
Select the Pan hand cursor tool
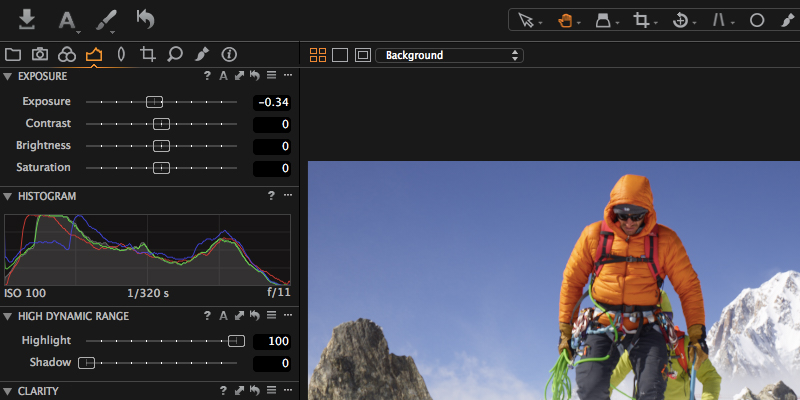565,20
